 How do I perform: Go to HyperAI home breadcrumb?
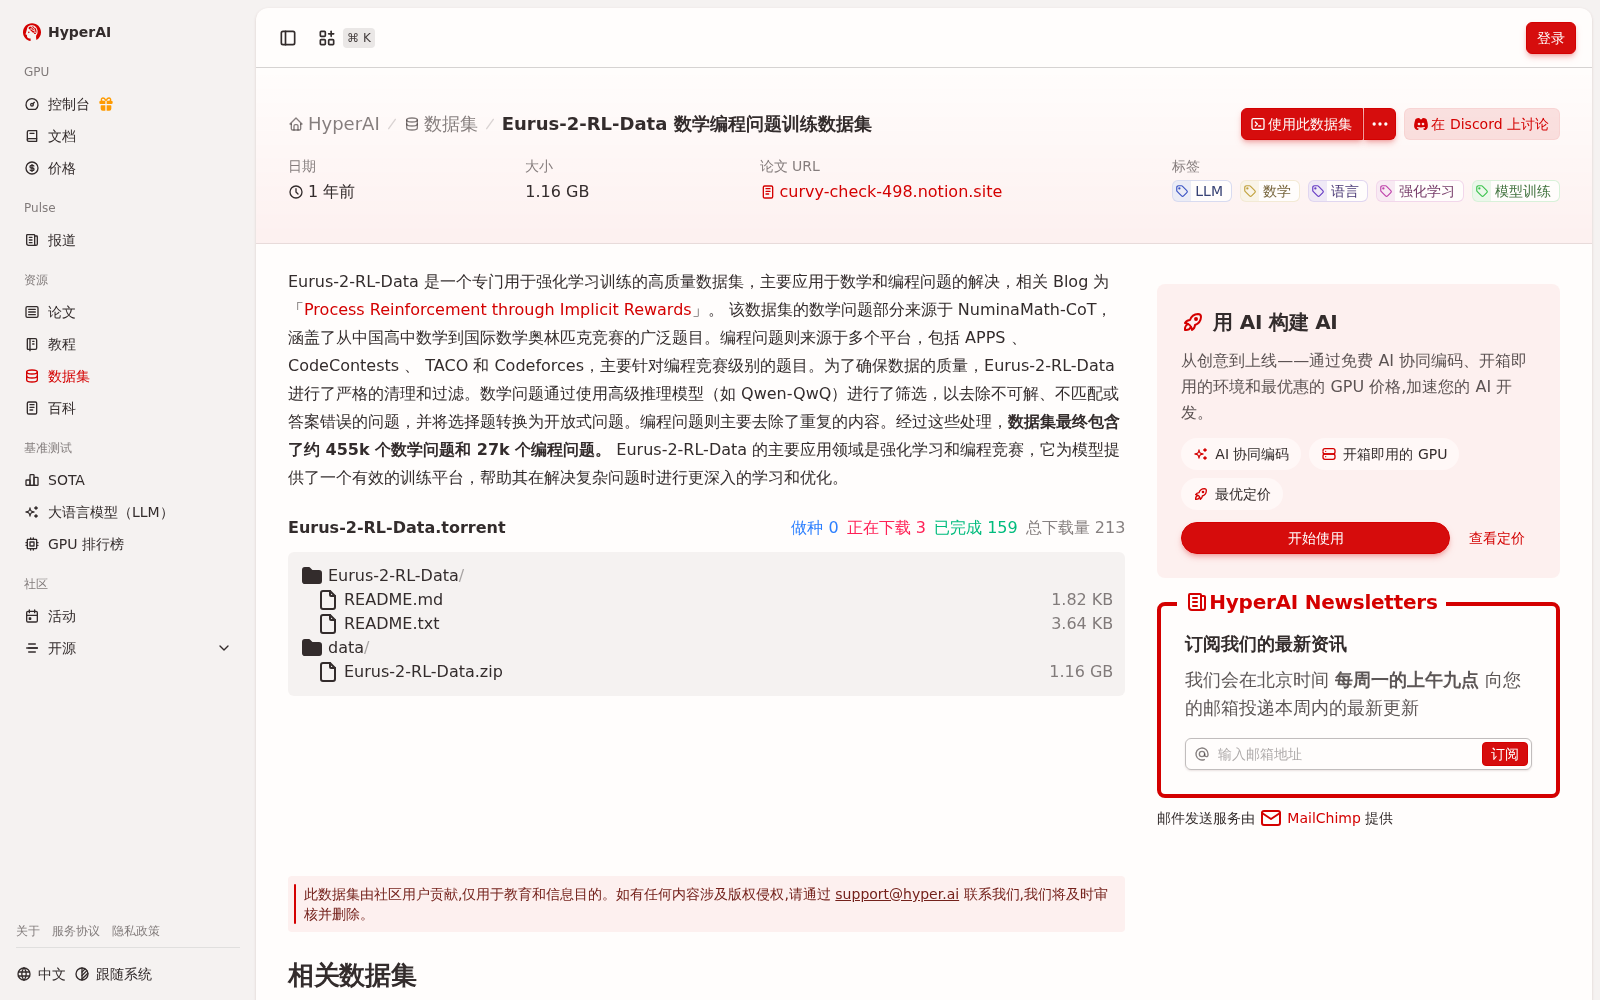point(334,124)
